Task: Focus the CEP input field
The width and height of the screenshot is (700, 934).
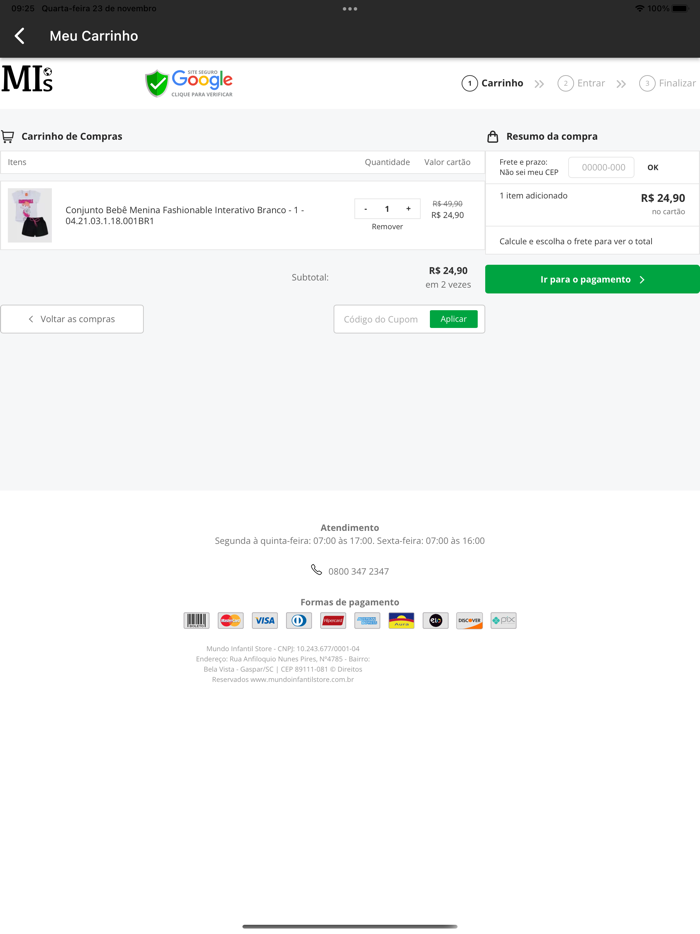Action: [603, 168]
